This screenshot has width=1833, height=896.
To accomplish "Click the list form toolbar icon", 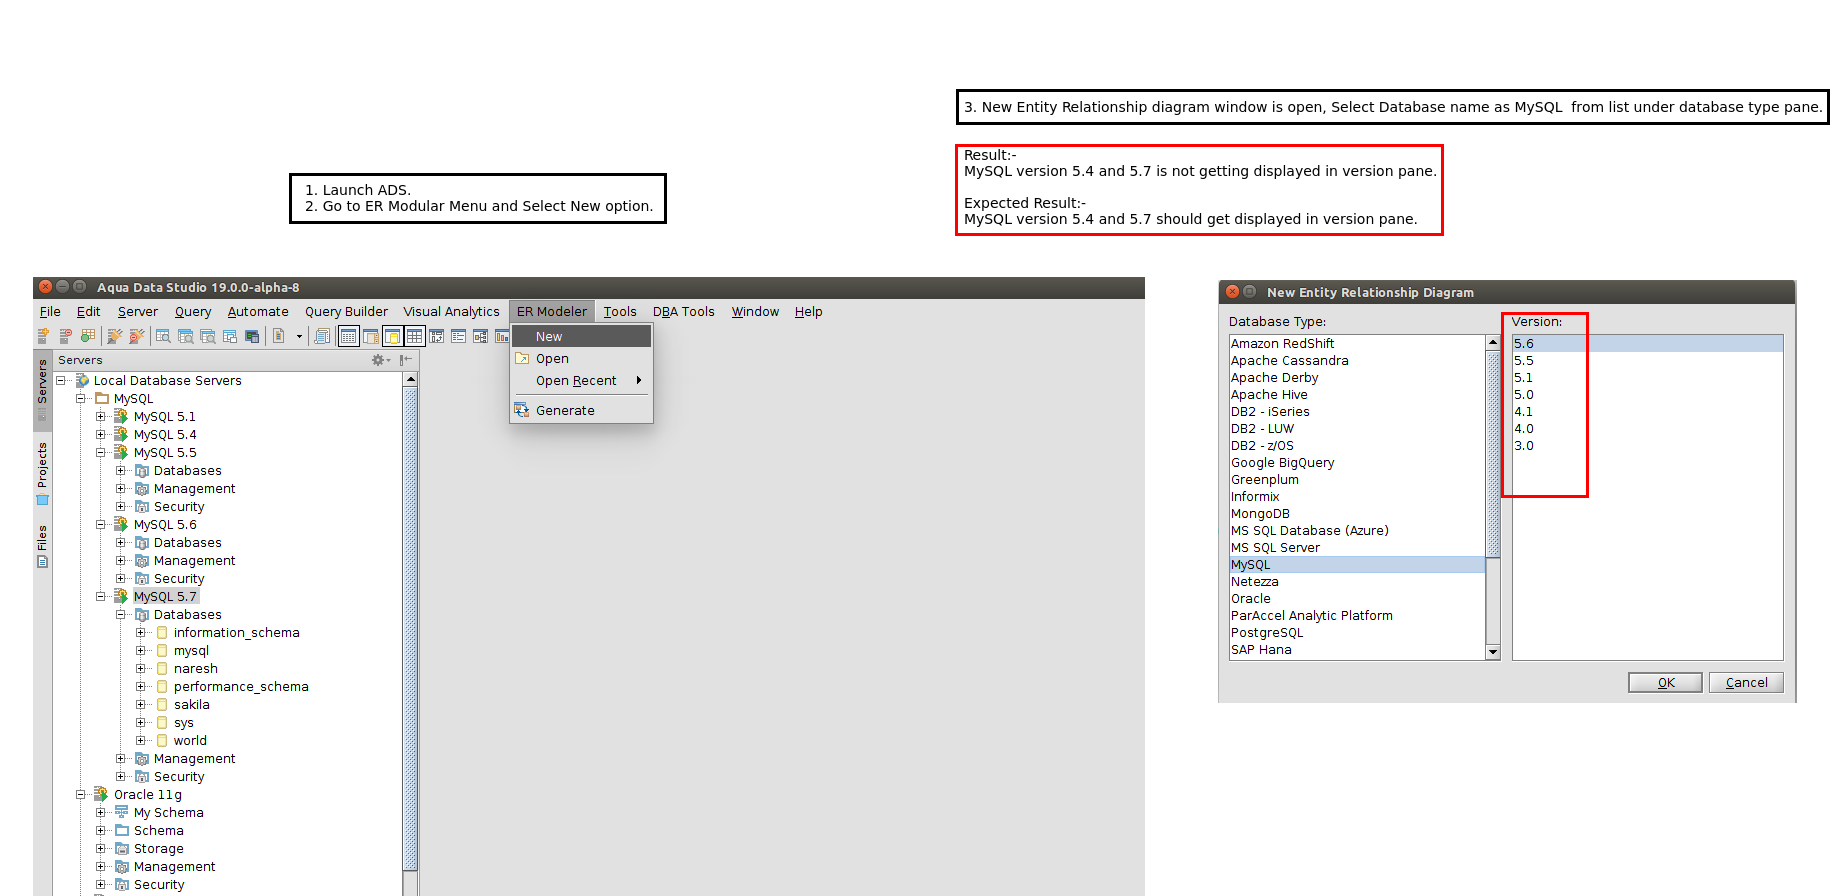I will (x=458, y=336).
